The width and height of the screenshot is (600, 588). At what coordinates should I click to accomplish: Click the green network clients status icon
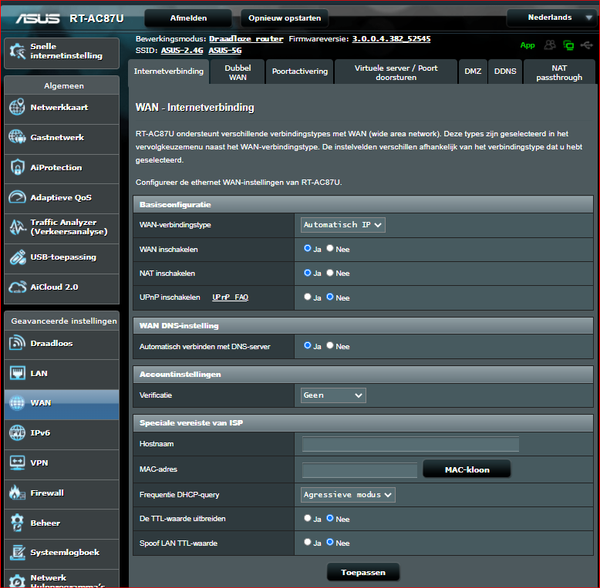point(569,45)
